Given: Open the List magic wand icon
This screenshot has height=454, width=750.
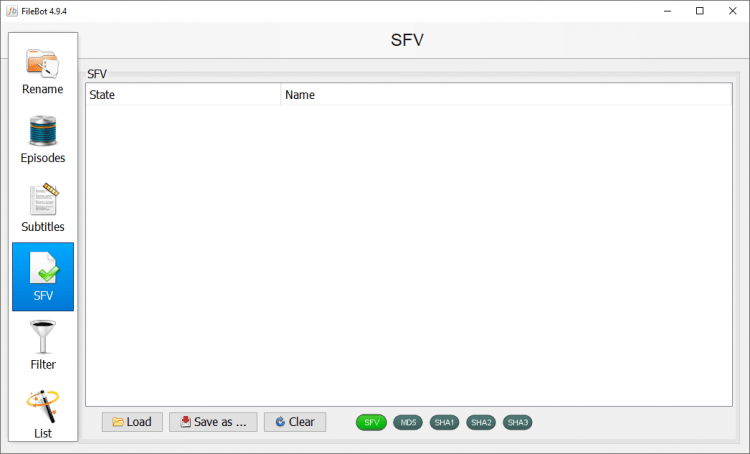Looking at the screenshot, I should (x=43, y=406).
